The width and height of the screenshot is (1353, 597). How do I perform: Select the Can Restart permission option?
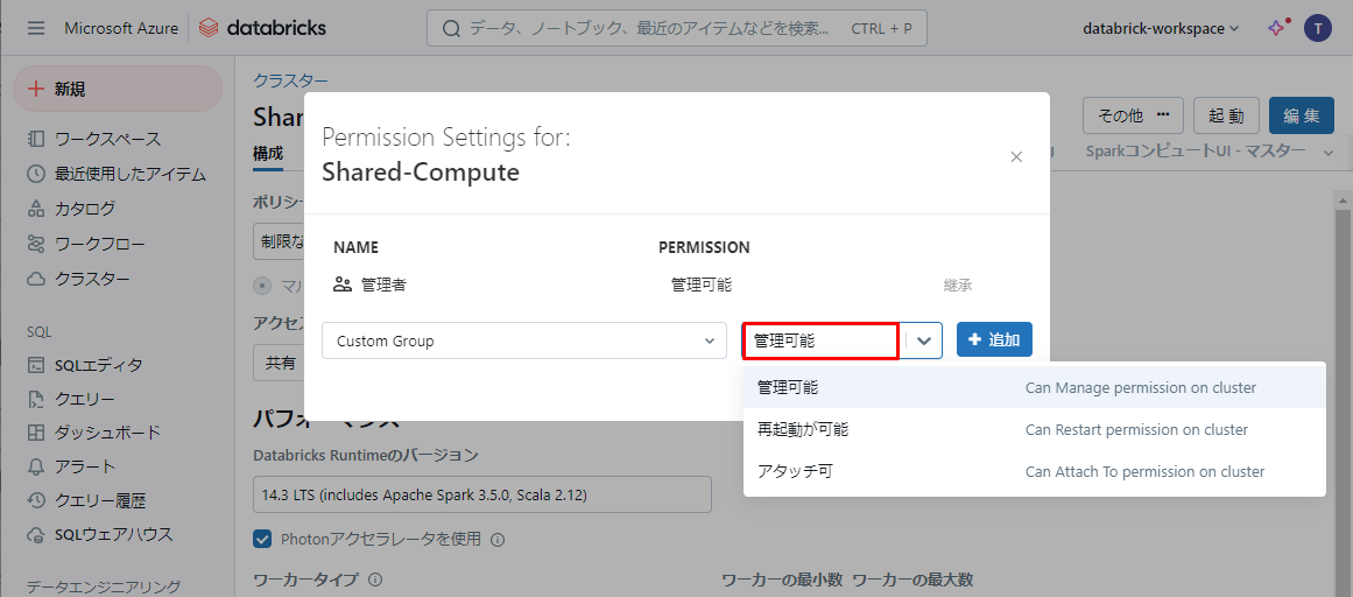tap(803, 430)
